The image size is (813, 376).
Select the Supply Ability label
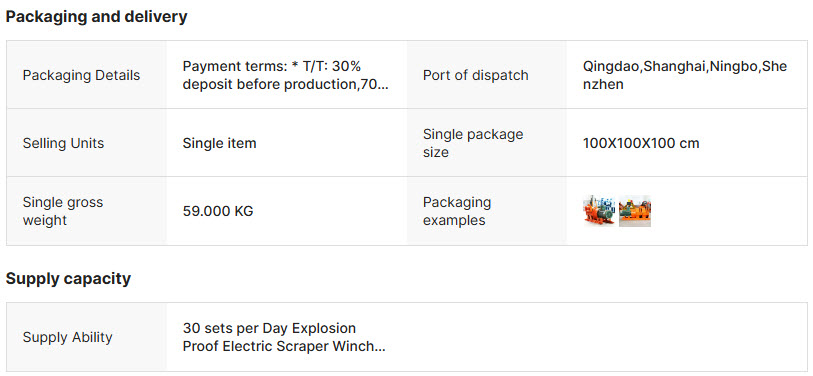pyautogui.click(x=67, y=337)
